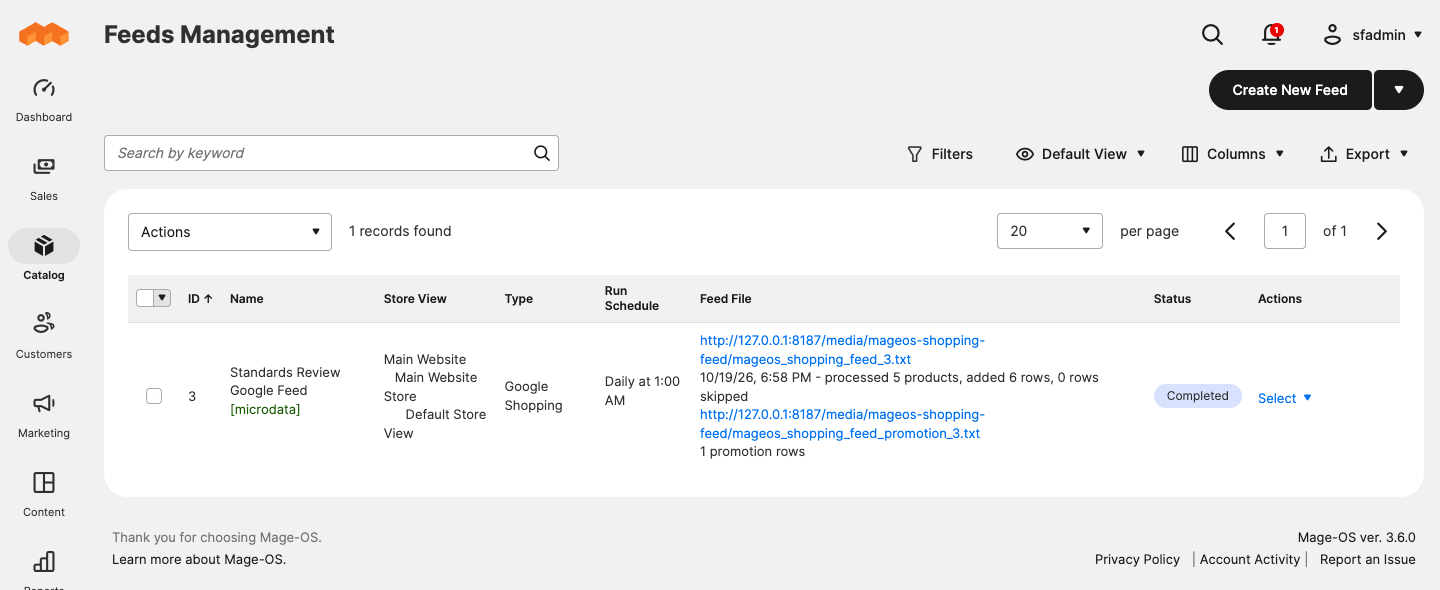Tick the checkbox for feed ID 3
The height and width of the screenshot is (590, 1440).
click(154, 396)
